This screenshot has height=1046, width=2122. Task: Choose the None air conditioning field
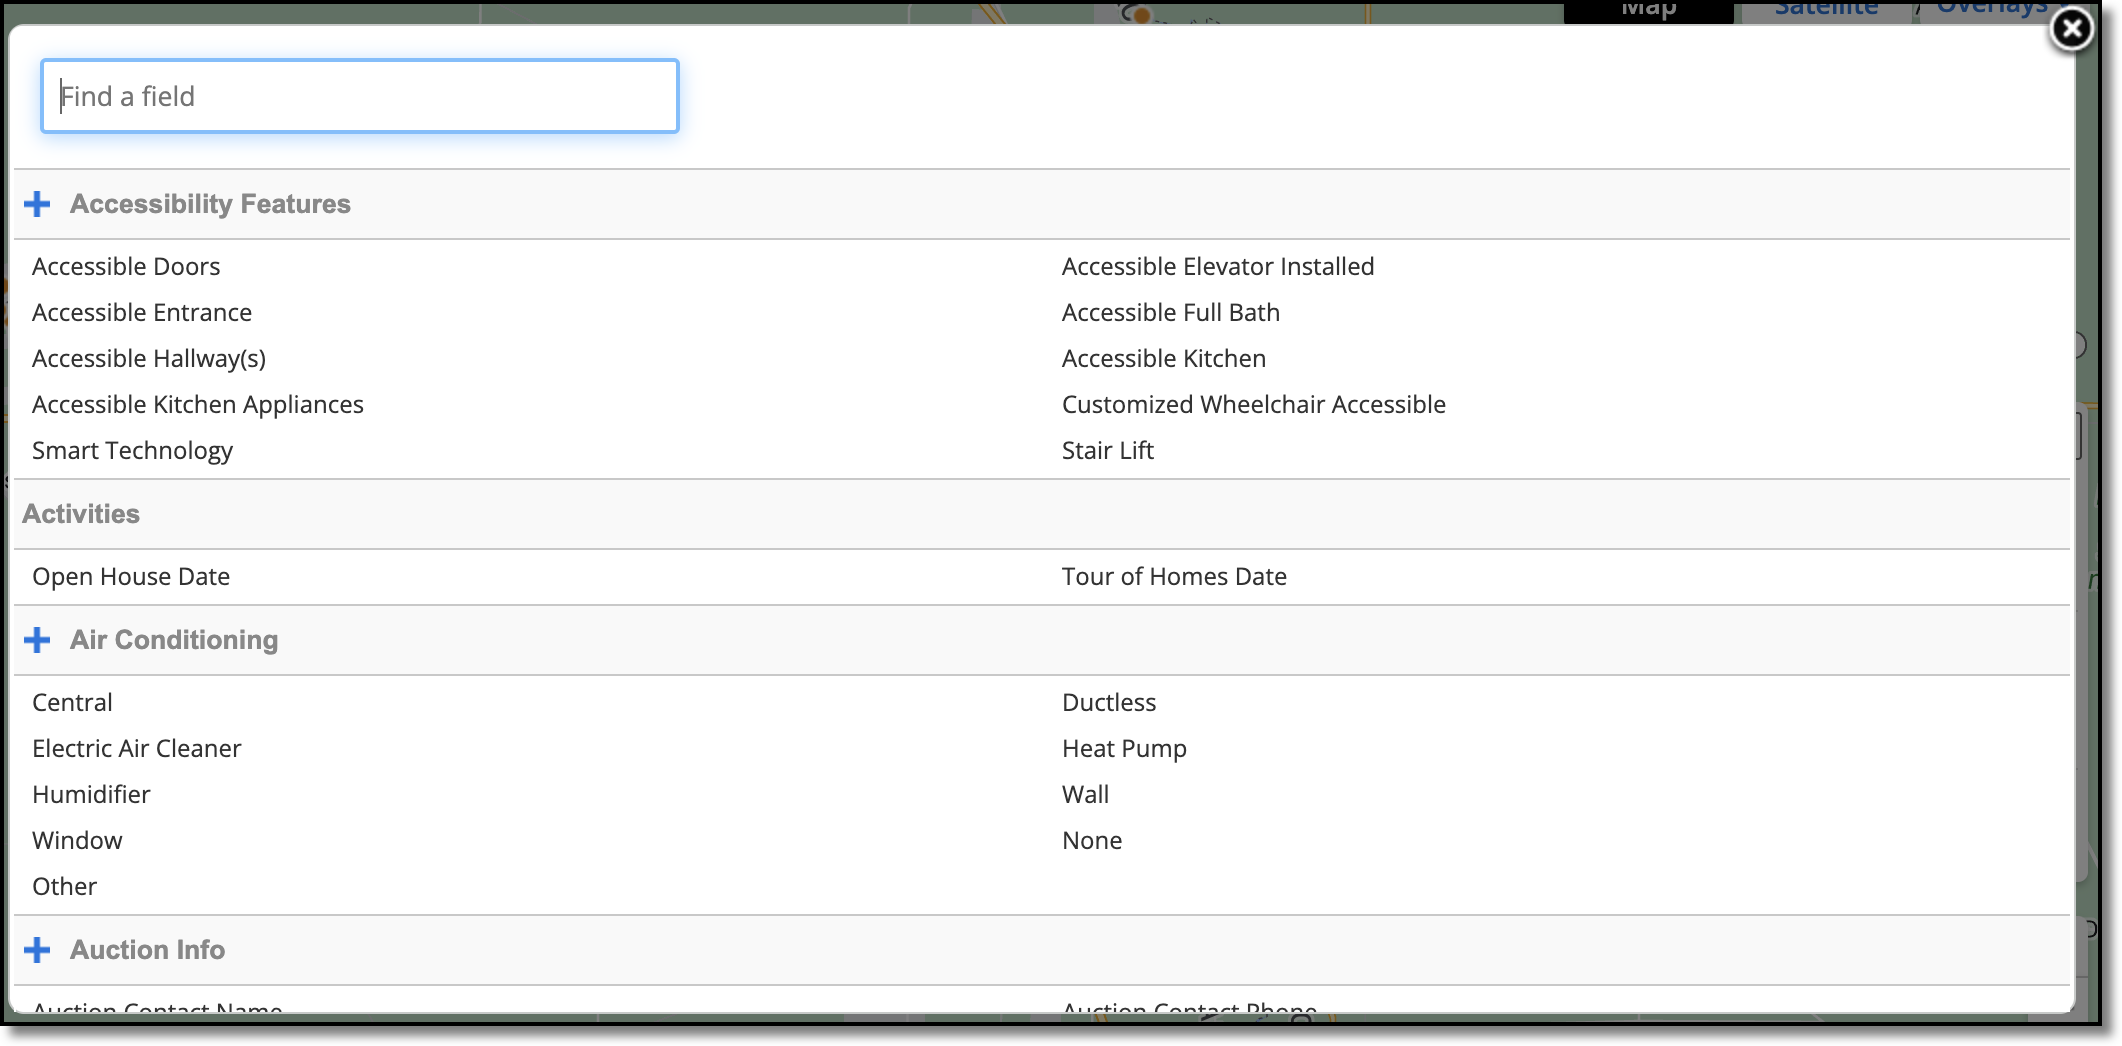(1092, 841)
